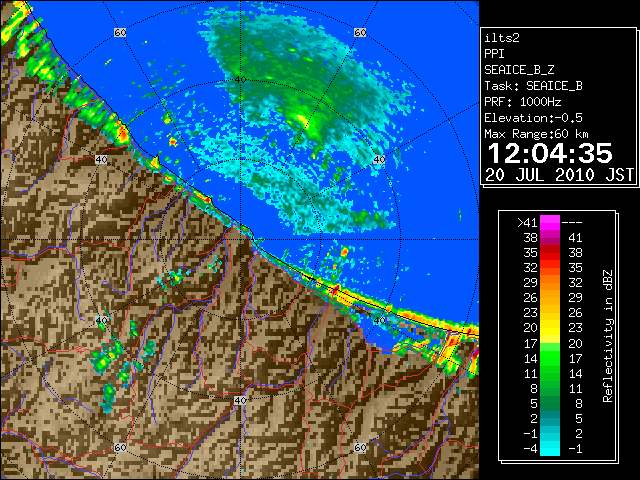Pick the dark green 5–8 dBZ swatch
This screenshot has height=480, width=640.
point(550,403)
